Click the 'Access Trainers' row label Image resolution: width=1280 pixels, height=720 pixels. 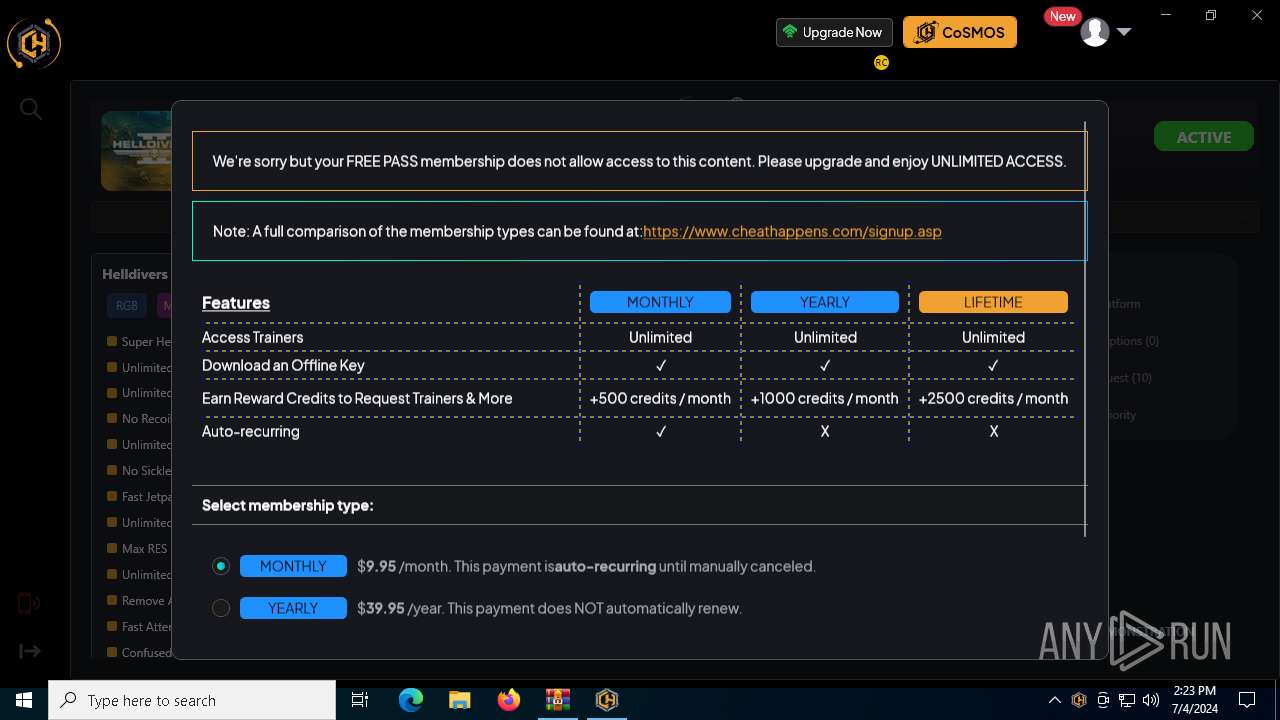(253, 337)
